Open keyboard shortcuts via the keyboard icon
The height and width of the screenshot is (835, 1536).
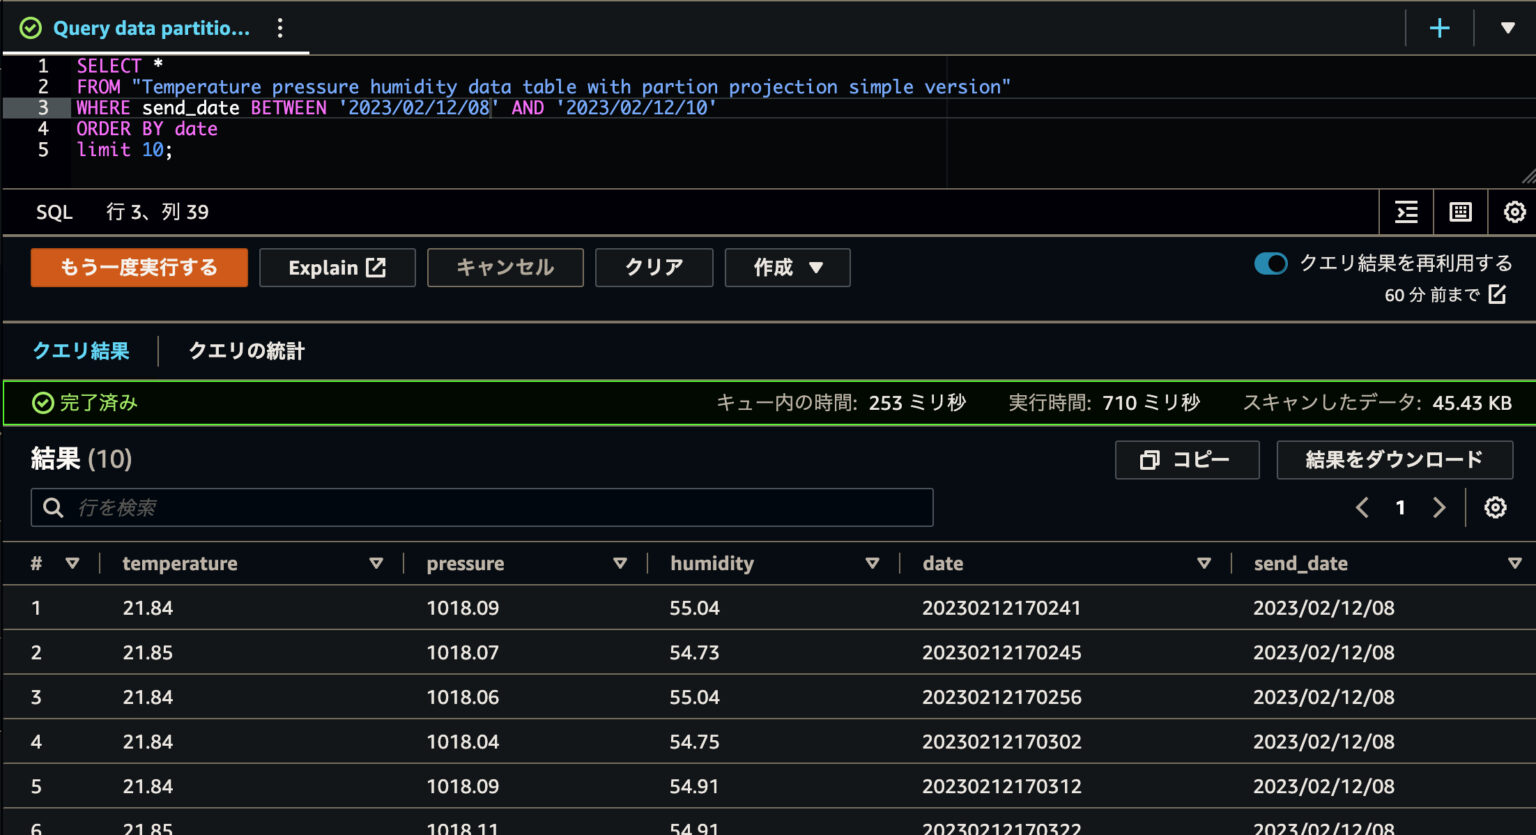tap(1460, 212)
